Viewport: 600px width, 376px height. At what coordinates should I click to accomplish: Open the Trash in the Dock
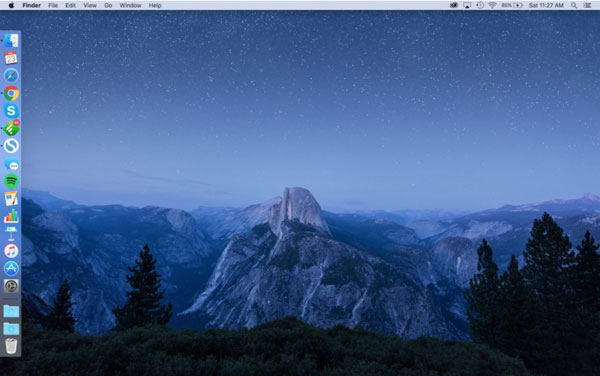coord(11,346)
